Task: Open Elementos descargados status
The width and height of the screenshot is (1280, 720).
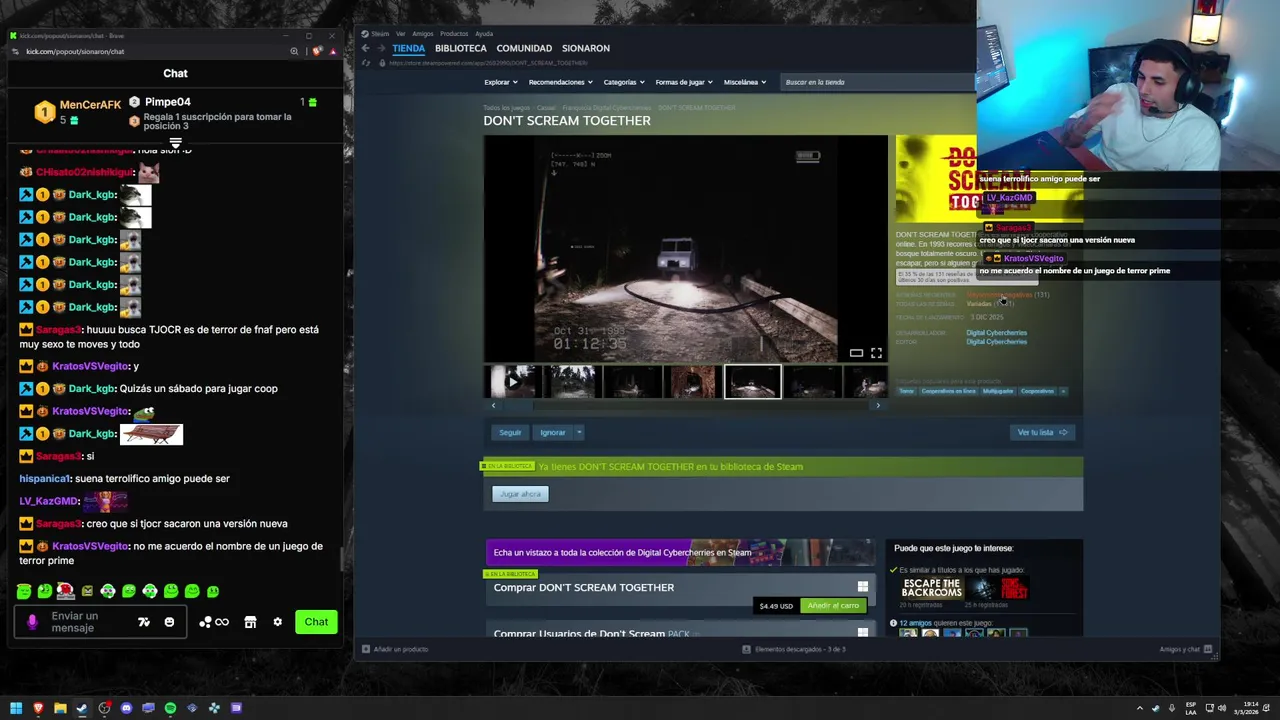Action: point(795,650)
